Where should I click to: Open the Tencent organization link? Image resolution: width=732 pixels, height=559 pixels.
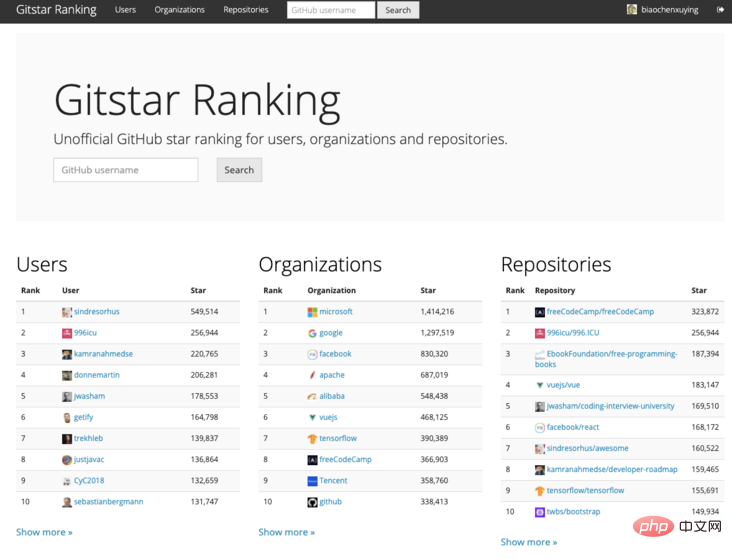333,481
